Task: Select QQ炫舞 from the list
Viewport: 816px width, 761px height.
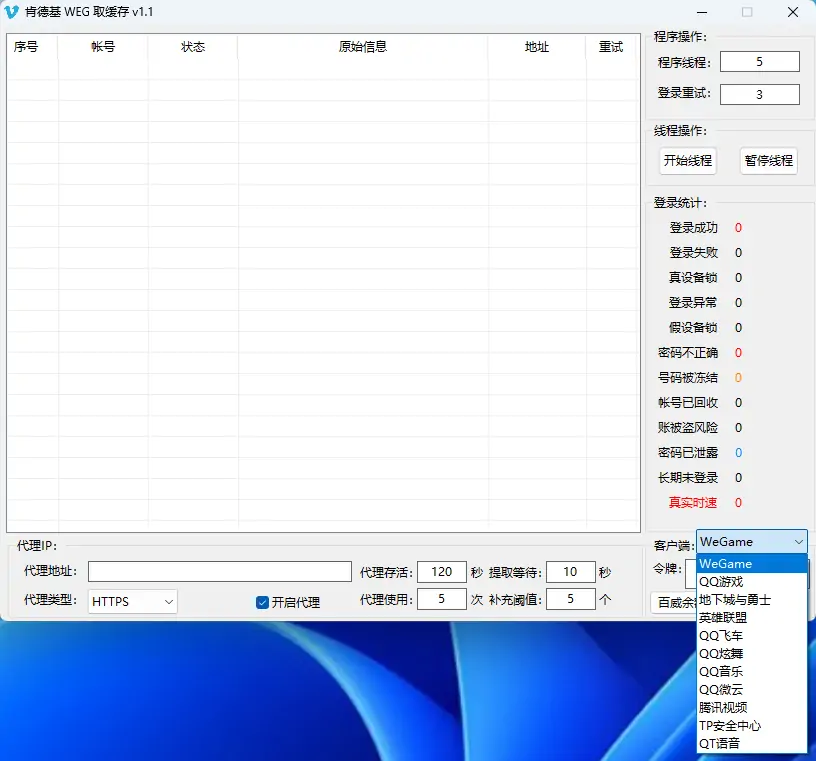Action: coord(751,654)
